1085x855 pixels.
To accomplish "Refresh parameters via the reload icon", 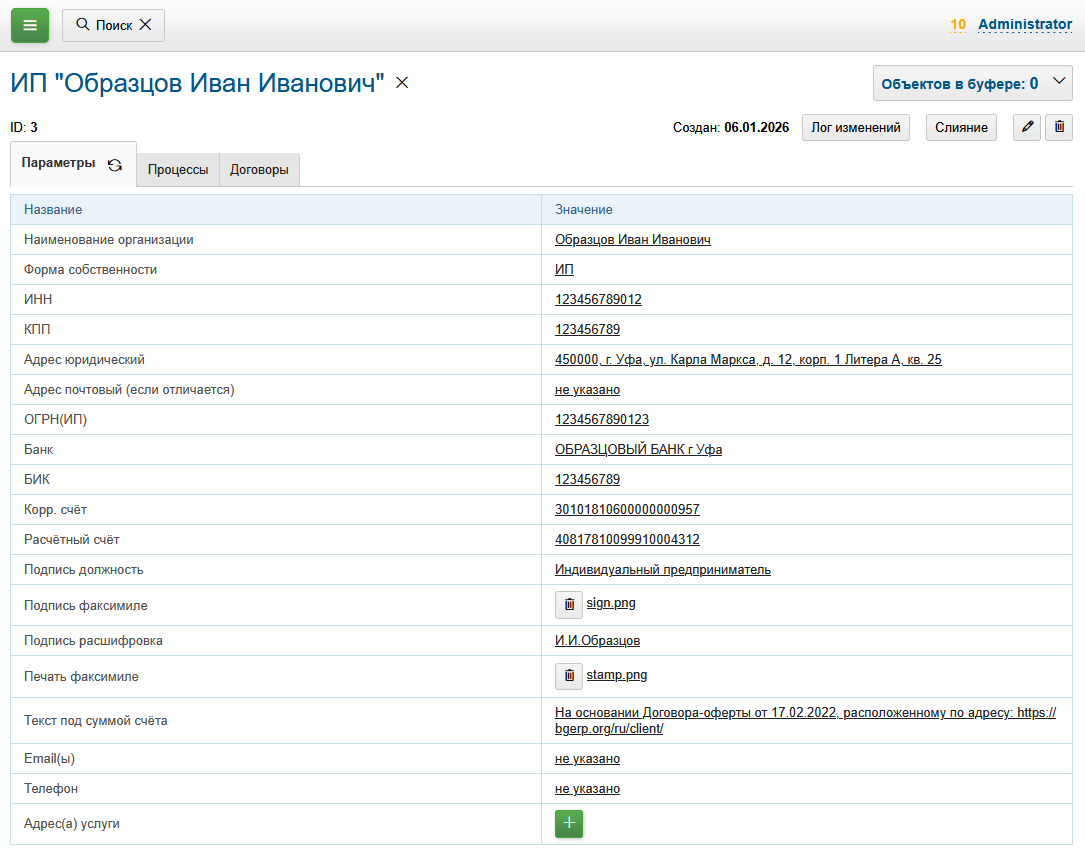I will click(x=115, y=165).
